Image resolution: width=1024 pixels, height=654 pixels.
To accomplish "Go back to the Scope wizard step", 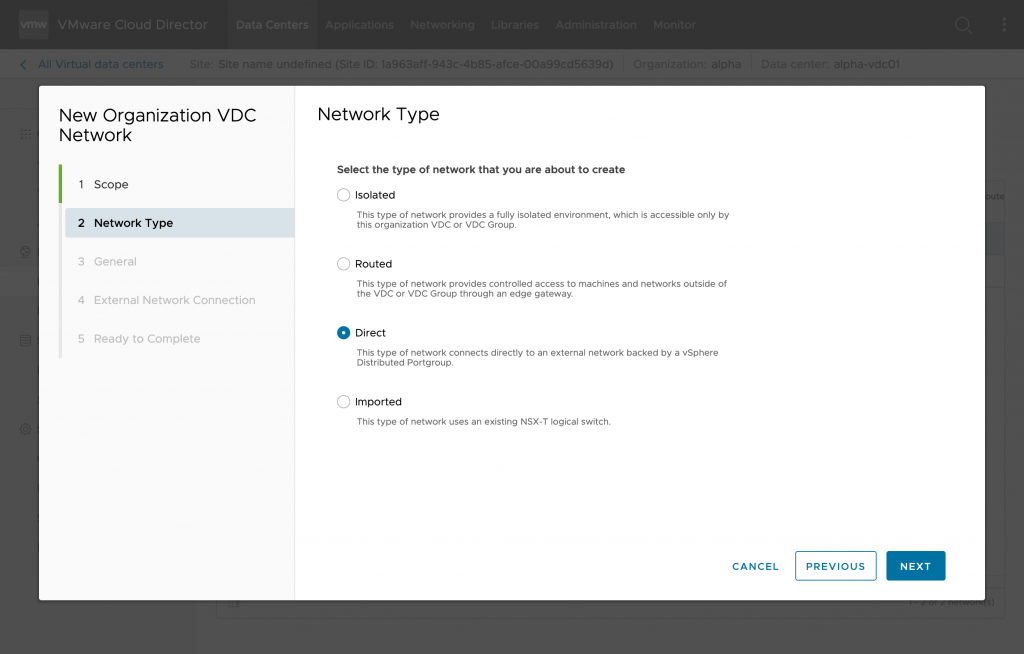I will [x=111, y=185].
